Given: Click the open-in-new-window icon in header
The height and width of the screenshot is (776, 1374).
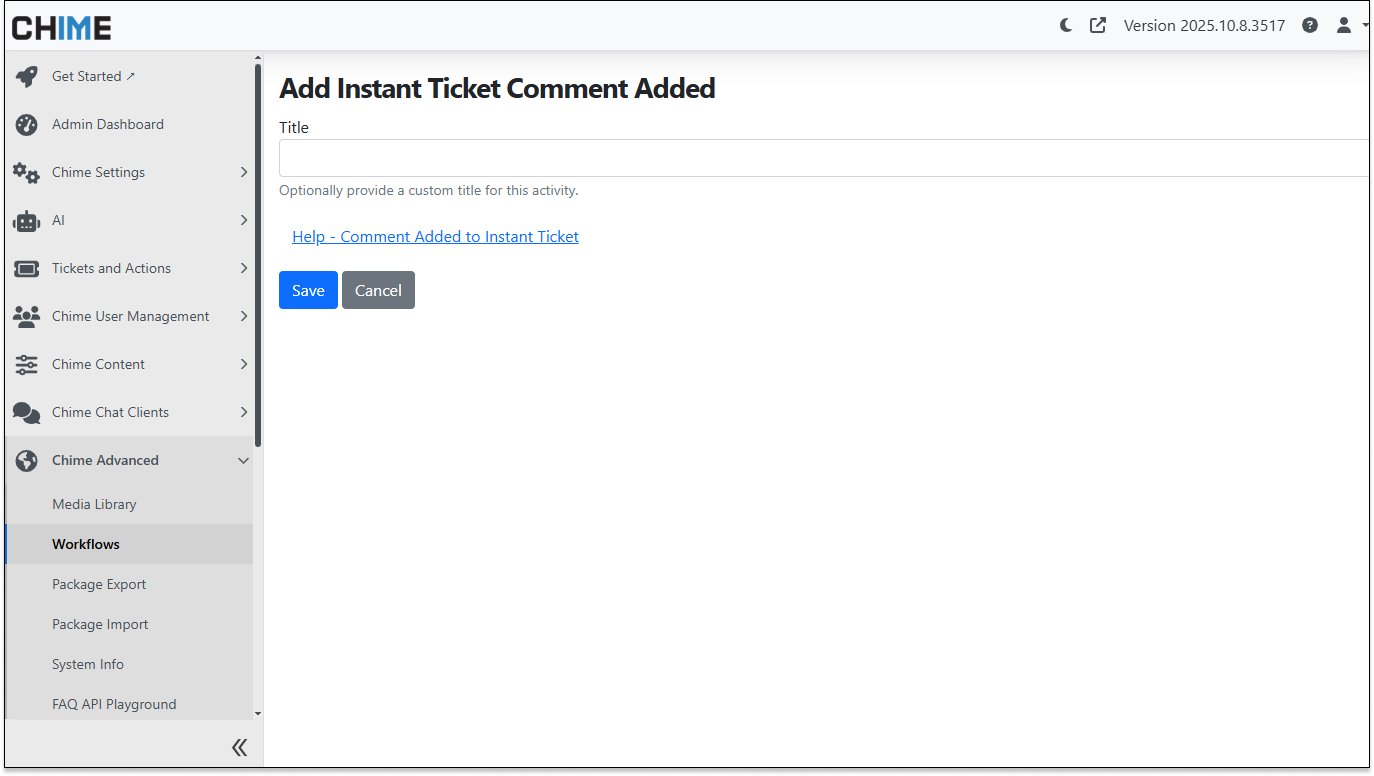Looking at the screenshot, I should point(1098,26).
